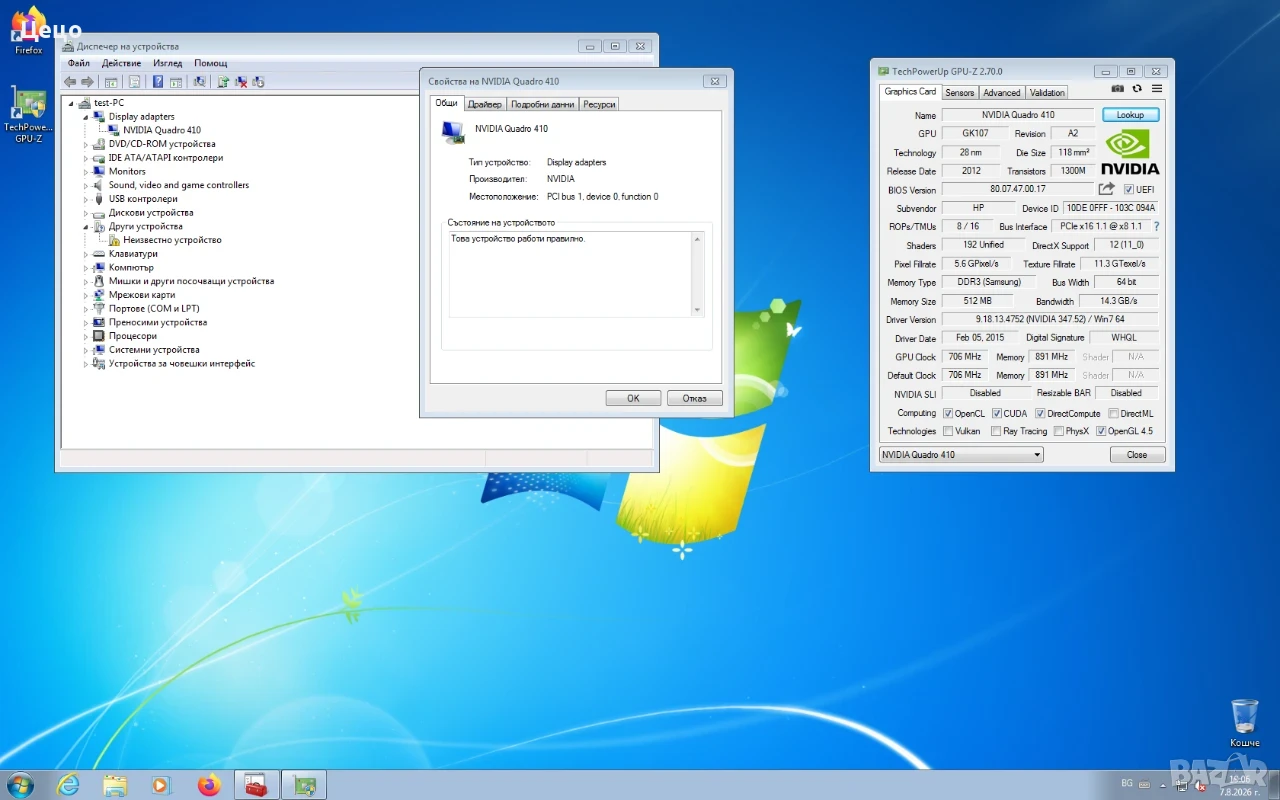The image size is (1280, 800).
Task: Switch to the Sensors tab in GPU-Z
Action: pyautogui.click(x=960, y=92)
